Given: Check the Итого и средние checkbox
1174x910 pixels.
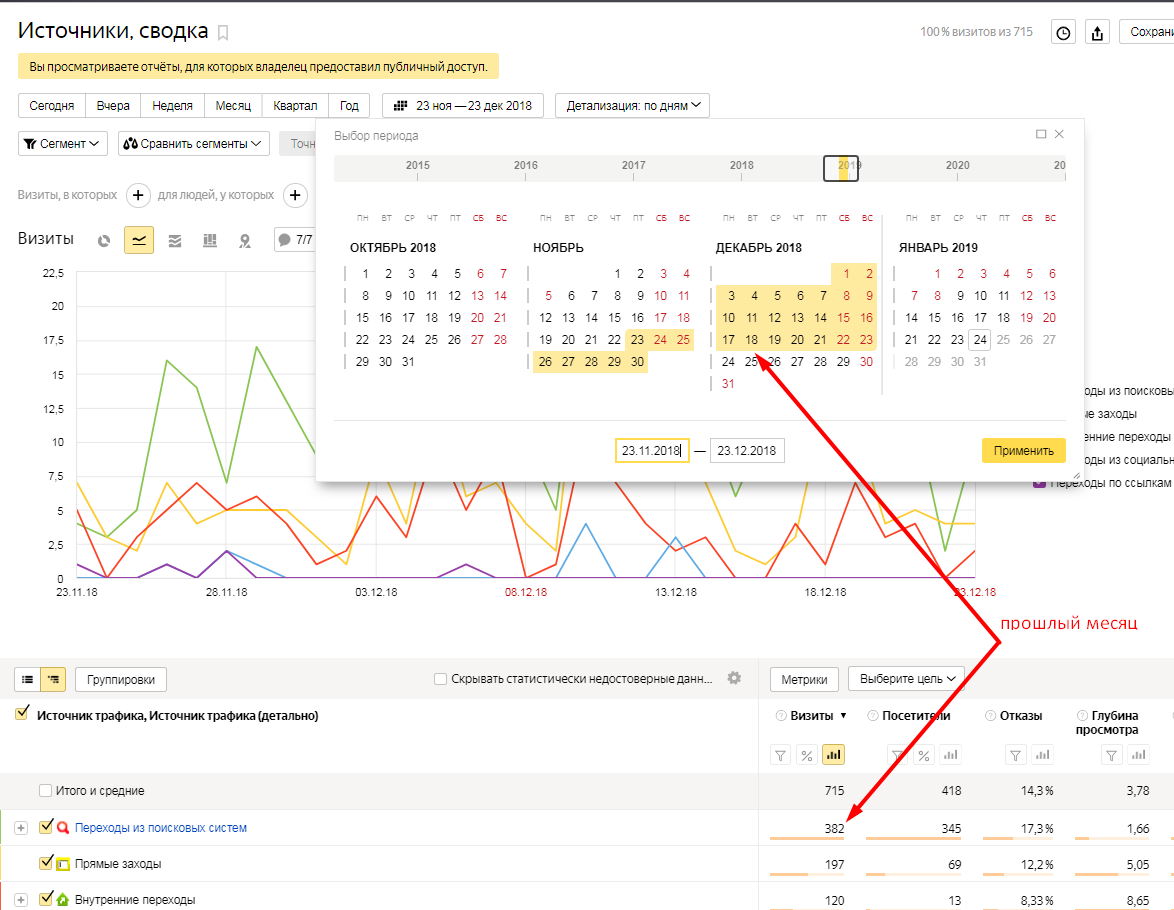Looking at the screenshot, I should pos(45,790).
